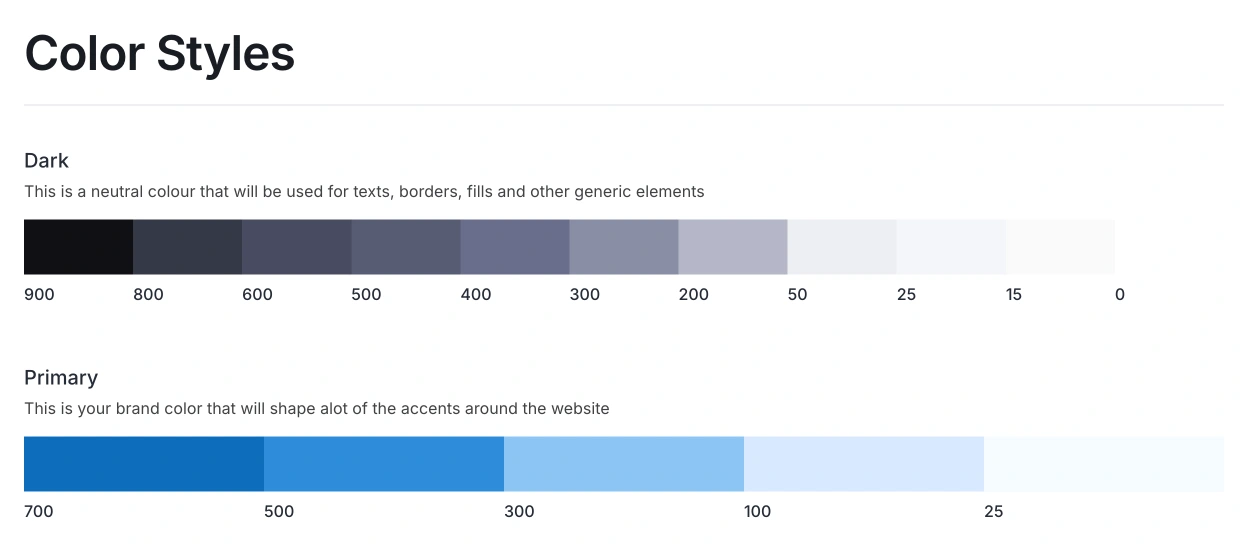Click the Dark 800 swatch
The width and height of the screenshot is (1248, 547).
tap(187, 247)
